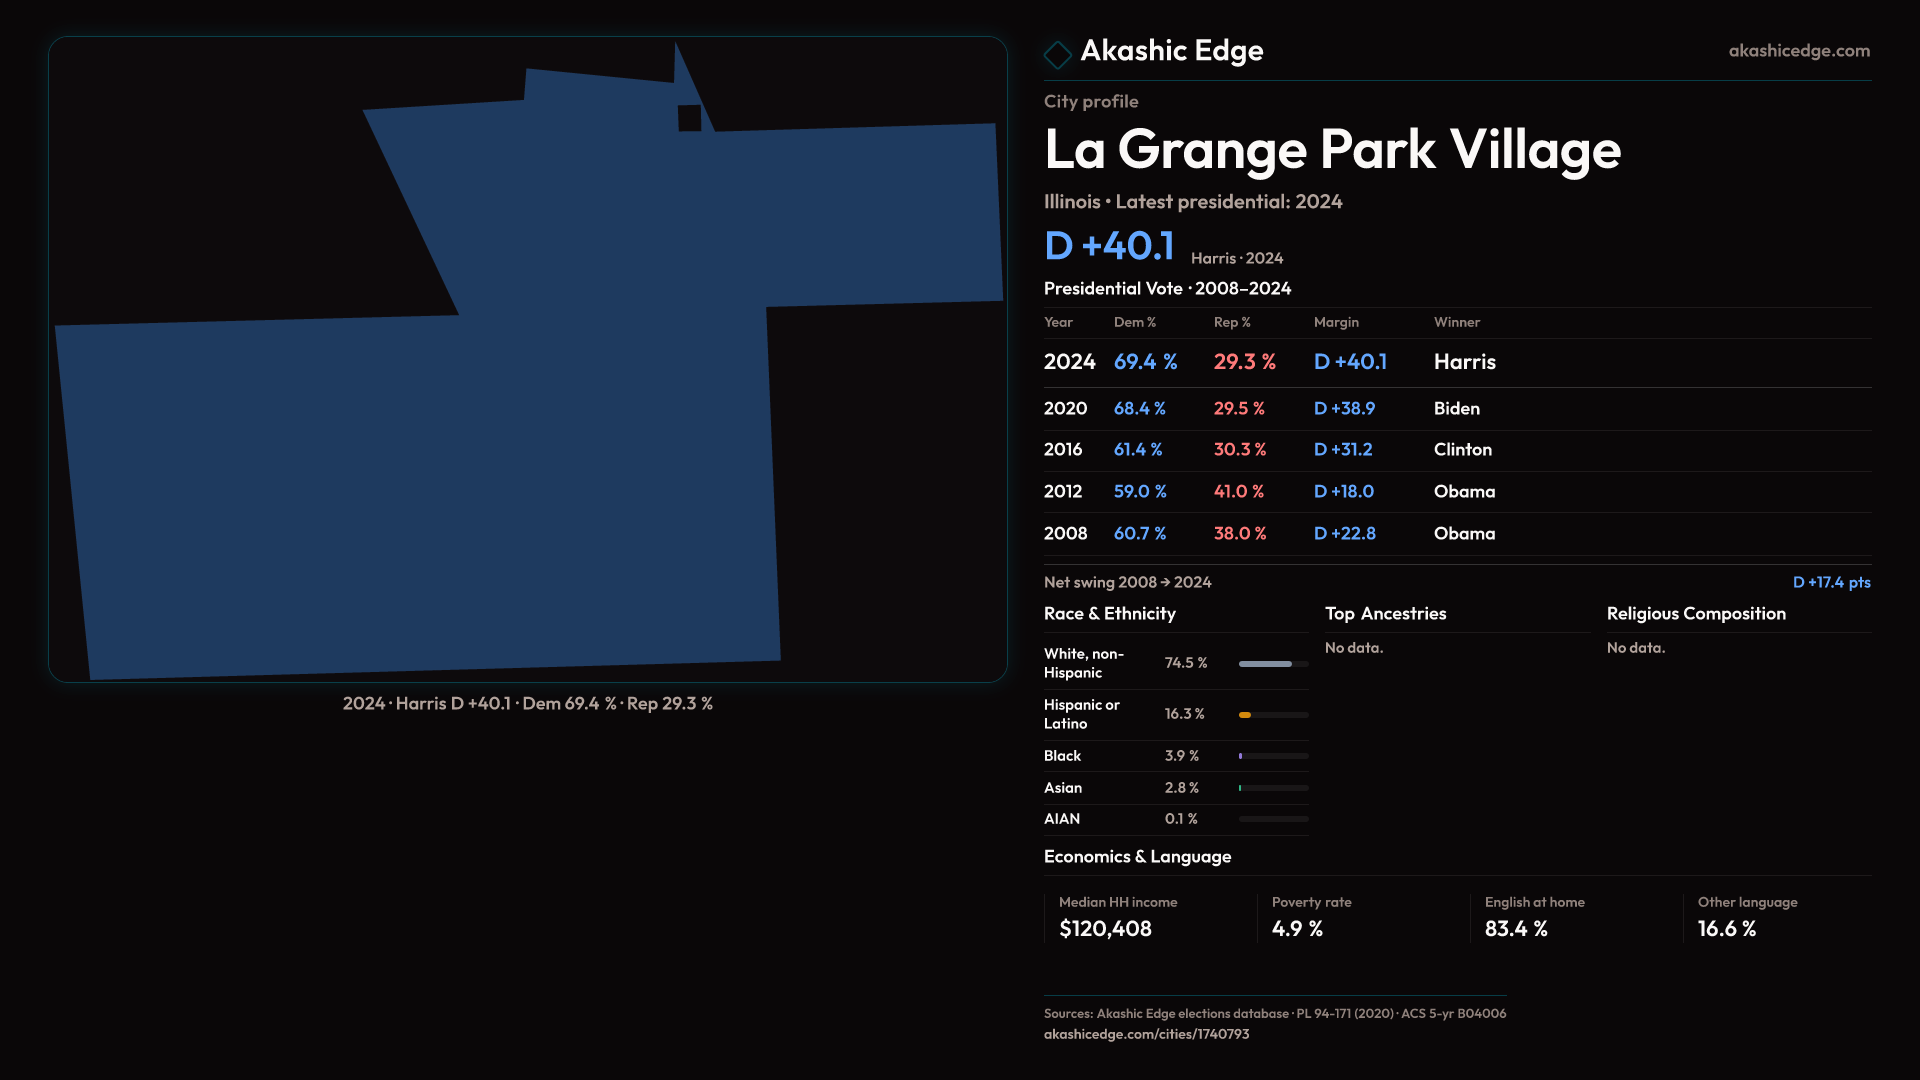This screenshot has height=1080, width=1920.
Task: Click the Other language 16.6 % stat
Action: [1726, 929]
